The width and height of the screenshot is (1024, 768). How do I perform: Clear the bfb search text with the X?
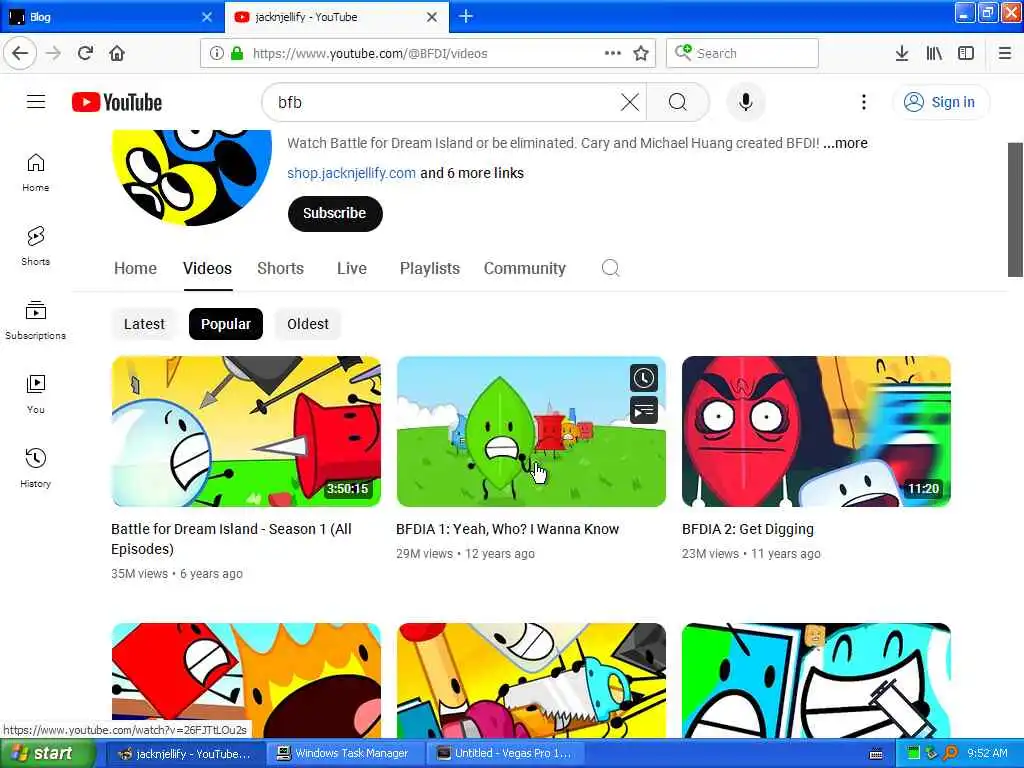[x=630, y=102]
